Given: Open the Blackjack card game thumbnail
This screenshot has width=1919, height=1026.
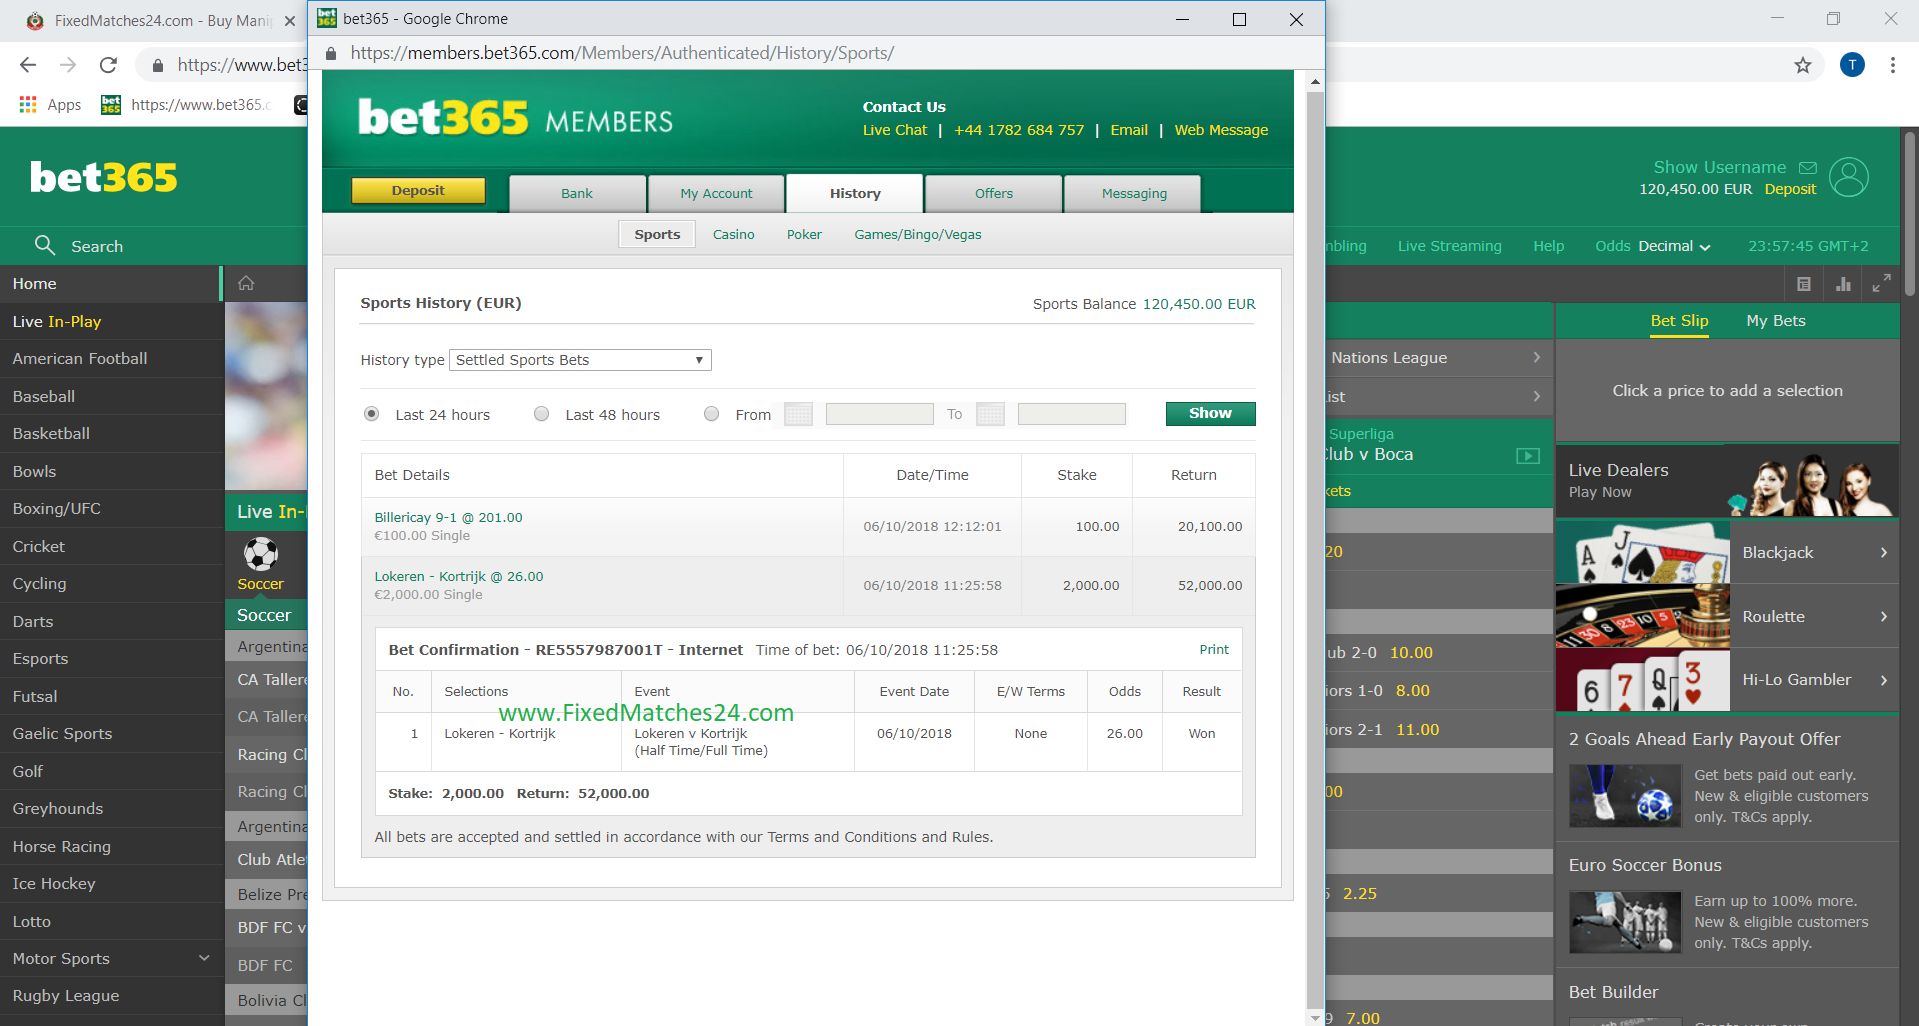Looking at the screenshot, I should (1643, 552).
